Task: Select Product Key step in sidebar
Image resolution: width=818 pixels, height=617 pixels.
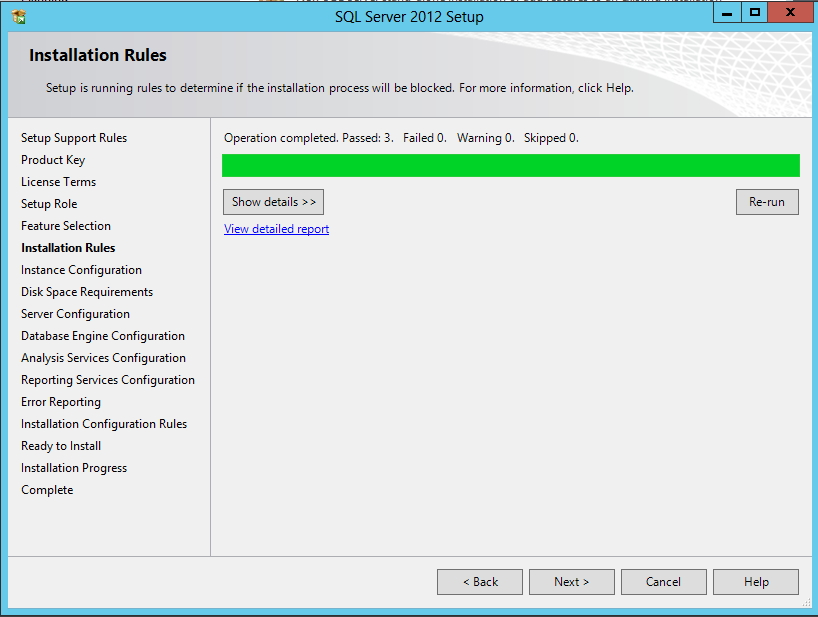Action: [53, 160]
